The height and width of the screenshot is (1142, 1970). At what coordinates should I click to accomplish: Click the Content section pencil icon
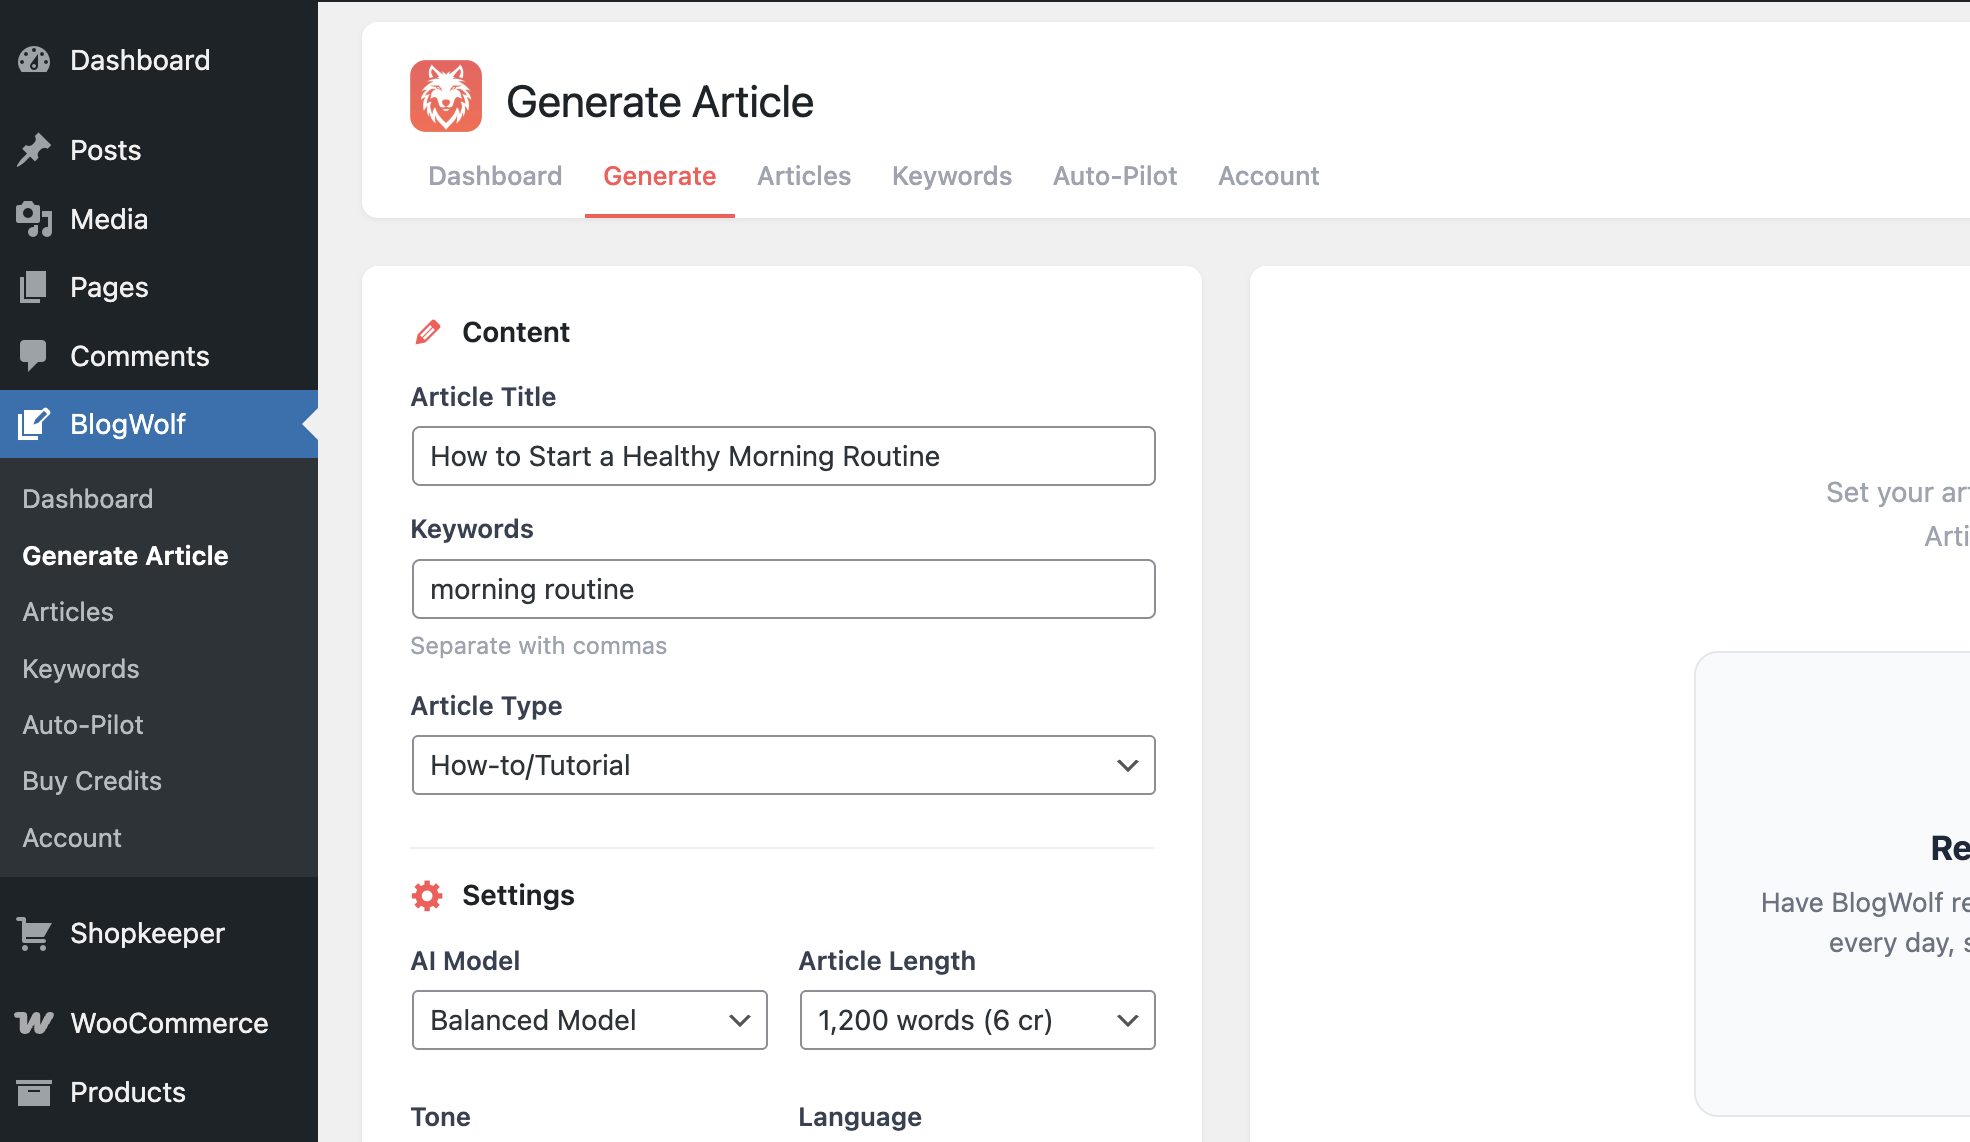(427, 331)
